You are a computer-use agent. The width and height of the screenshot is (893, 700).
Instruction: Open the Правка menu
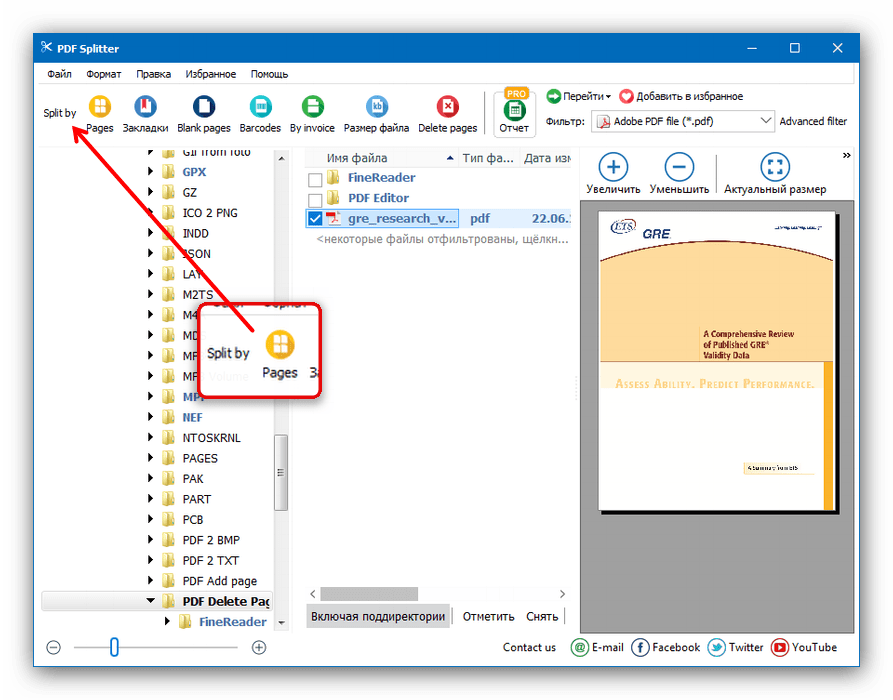(x=153, y=74)
